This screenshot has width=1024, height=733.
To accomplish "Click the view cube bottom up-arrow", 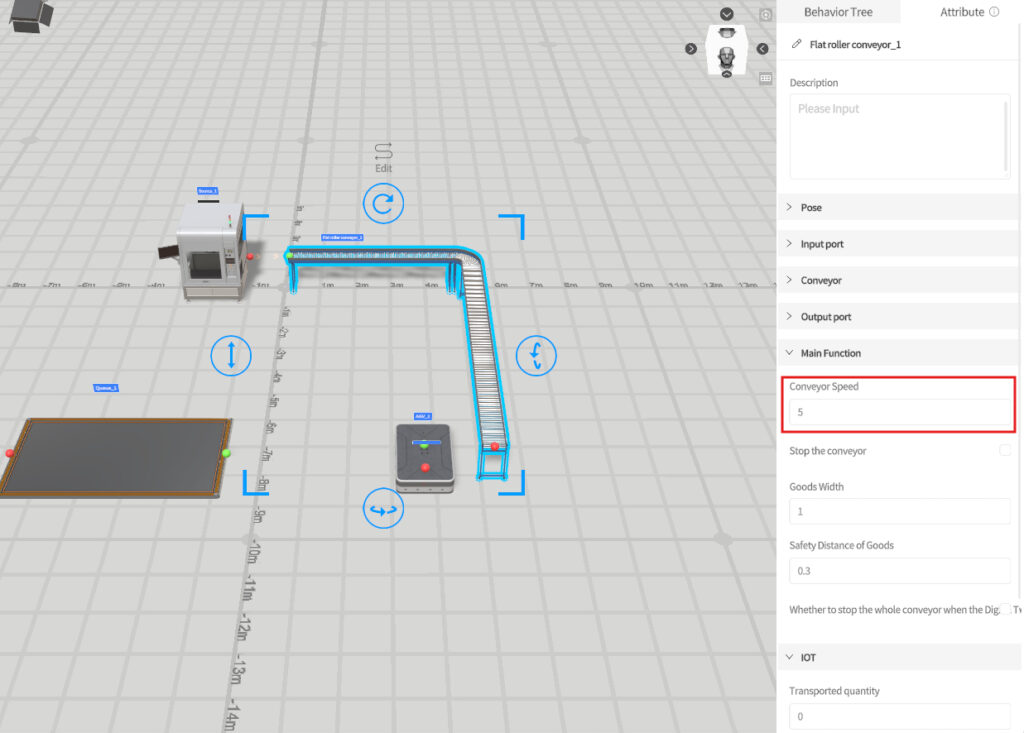I will [726, 74].
